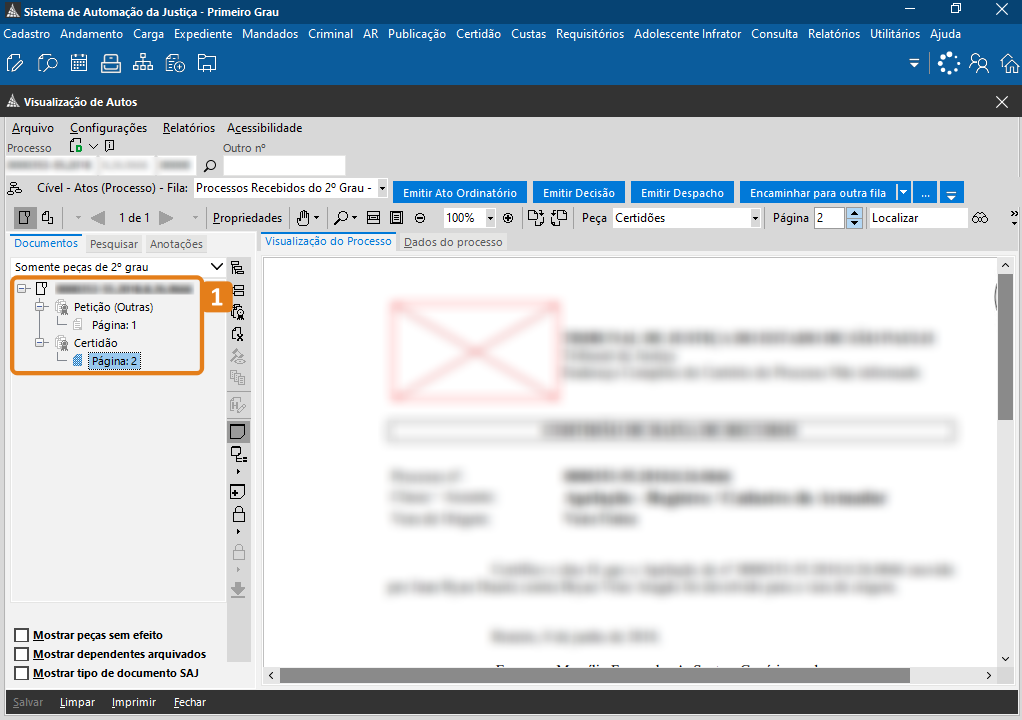This screenshot has height=720, width=1022.
Task: Click the house icon at top right
Action: (x=1010, y=63)
